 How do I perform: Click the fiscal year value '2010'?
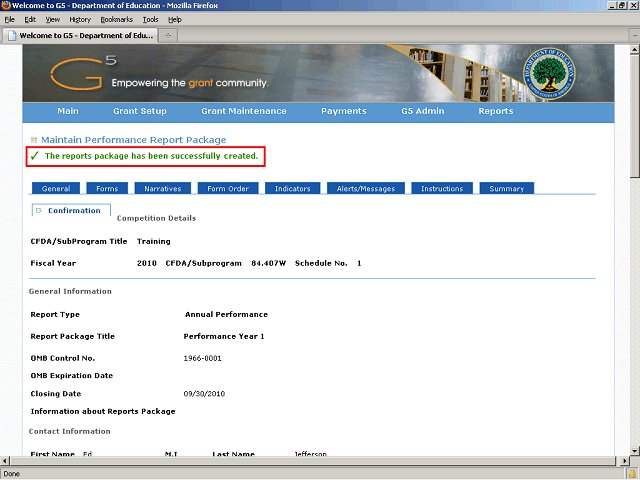tap(147, 263)
